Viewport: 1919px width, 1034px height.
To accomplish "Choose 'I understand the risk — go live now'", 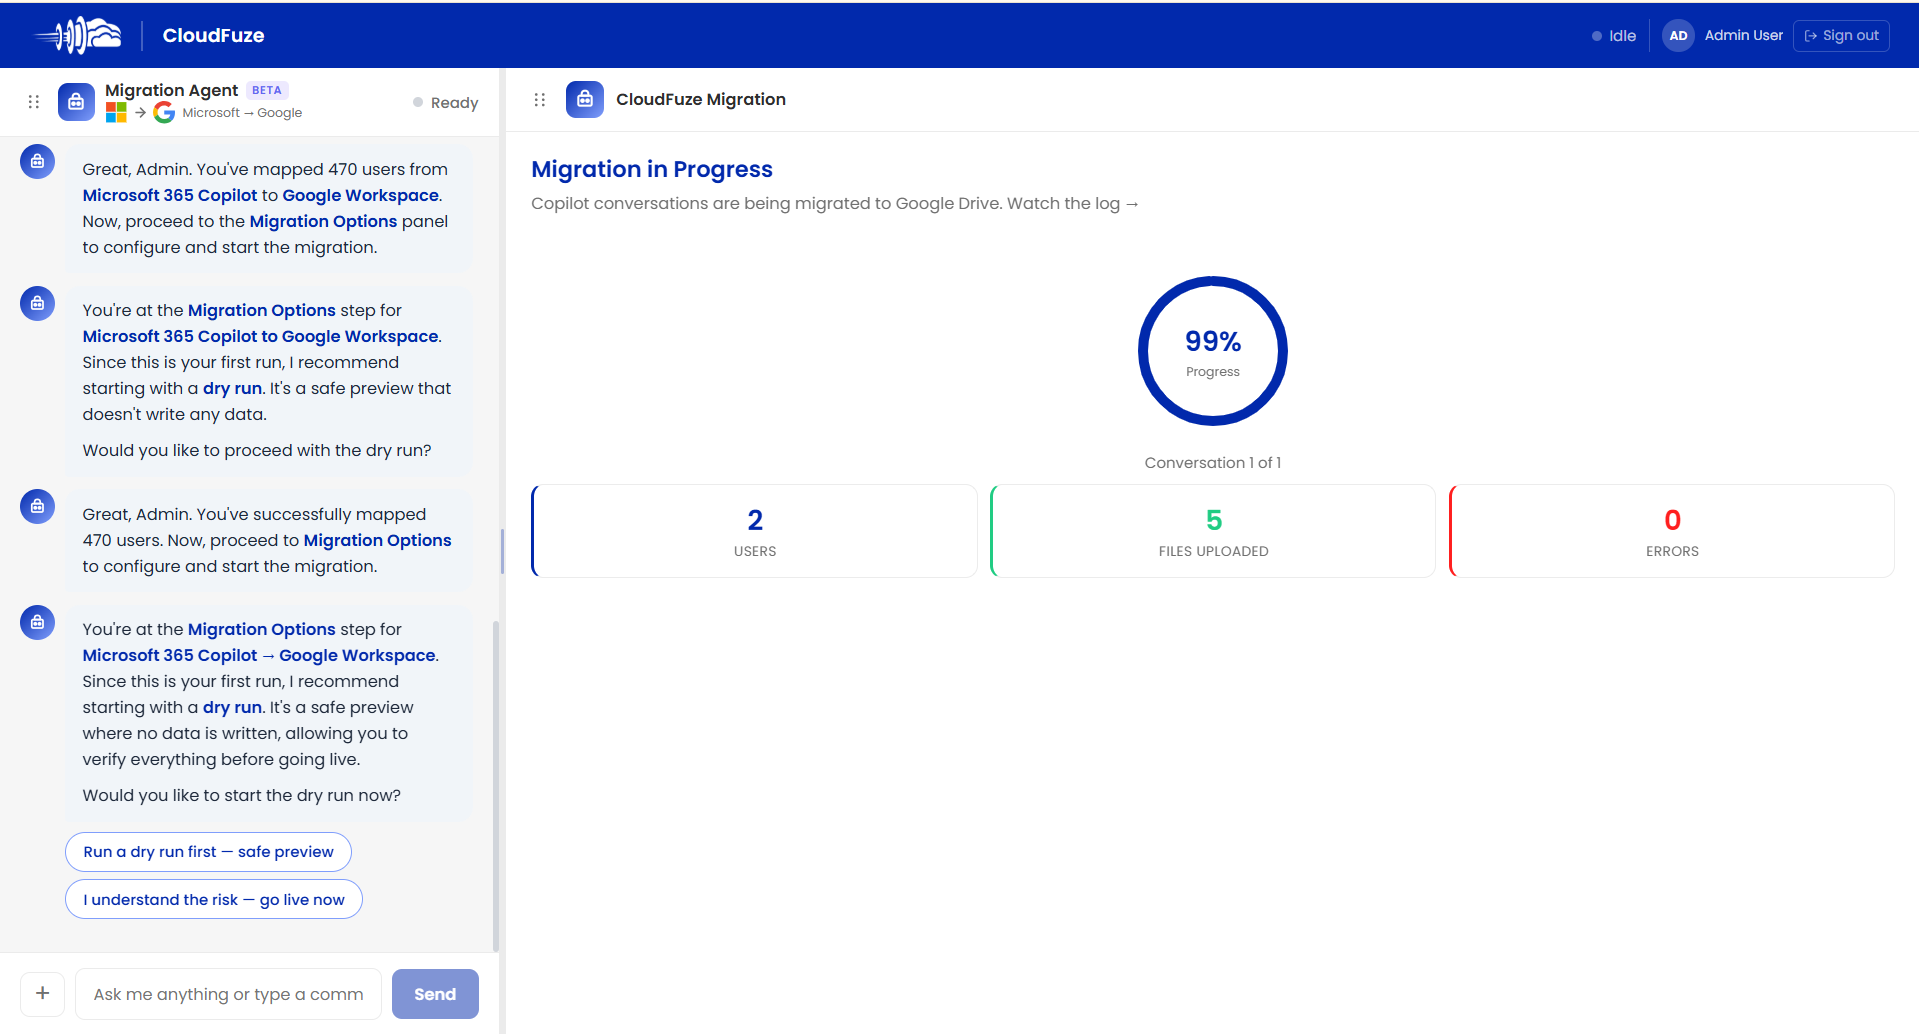I will click(x=214, y=900).
